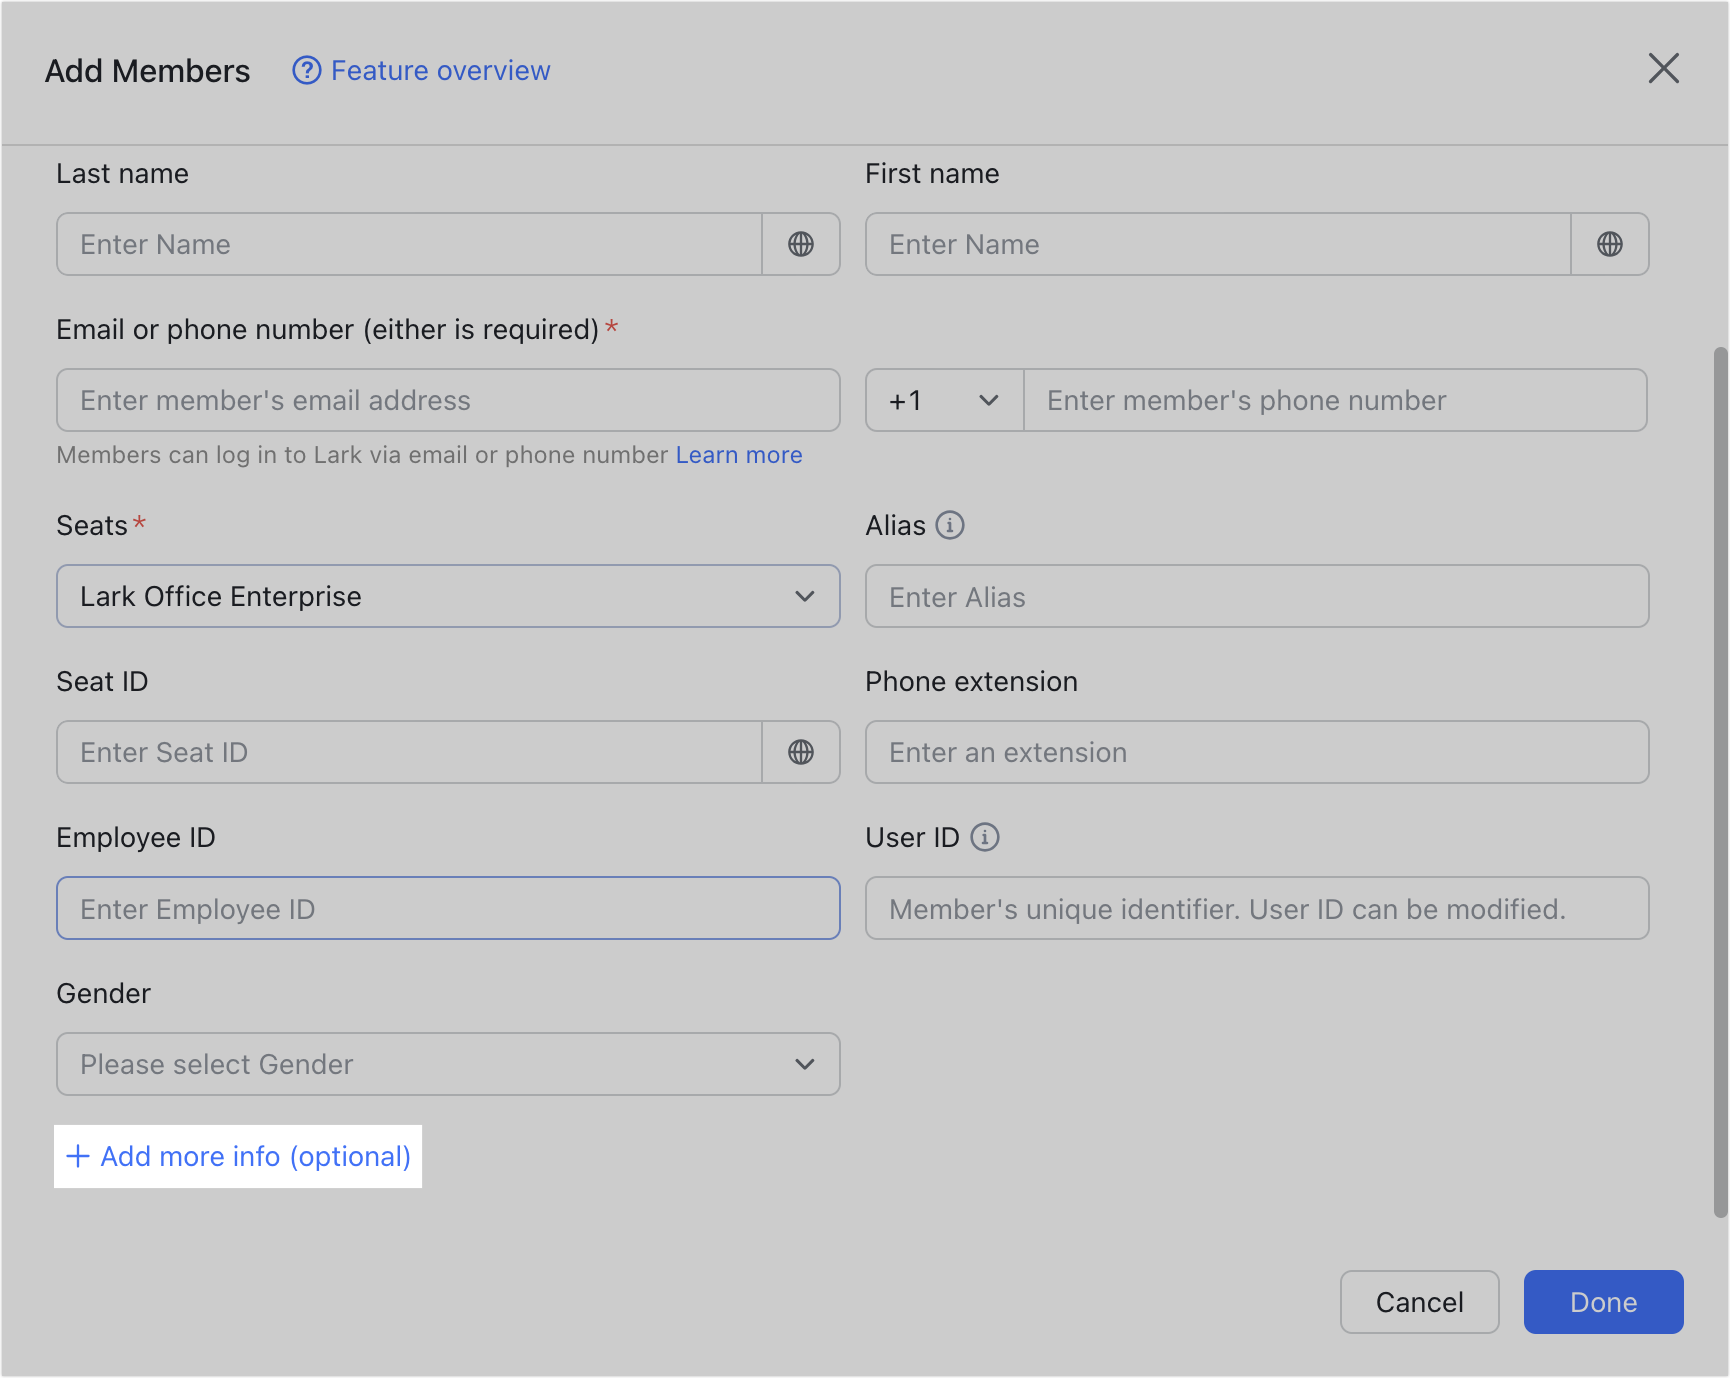Open Feature overview link

coord(440,70)
